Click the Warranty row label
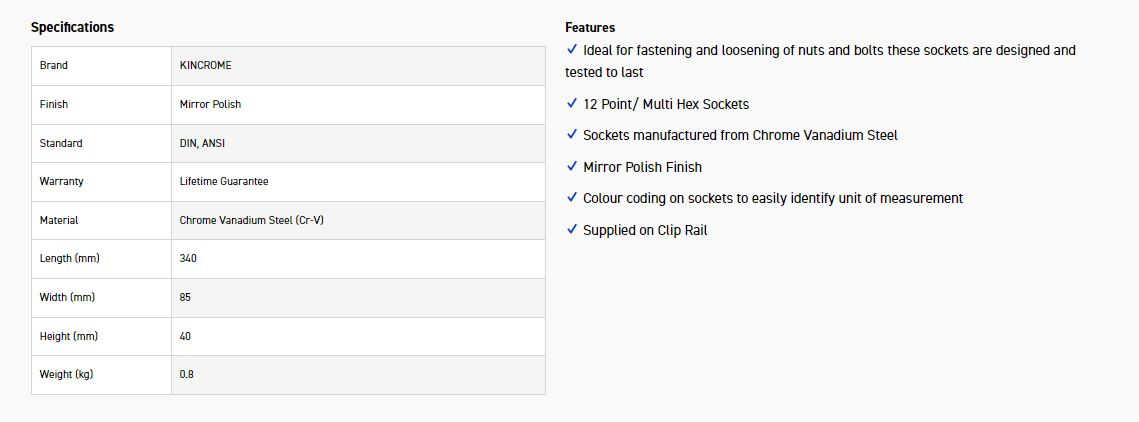1139x422 pixels. [61, 181]
